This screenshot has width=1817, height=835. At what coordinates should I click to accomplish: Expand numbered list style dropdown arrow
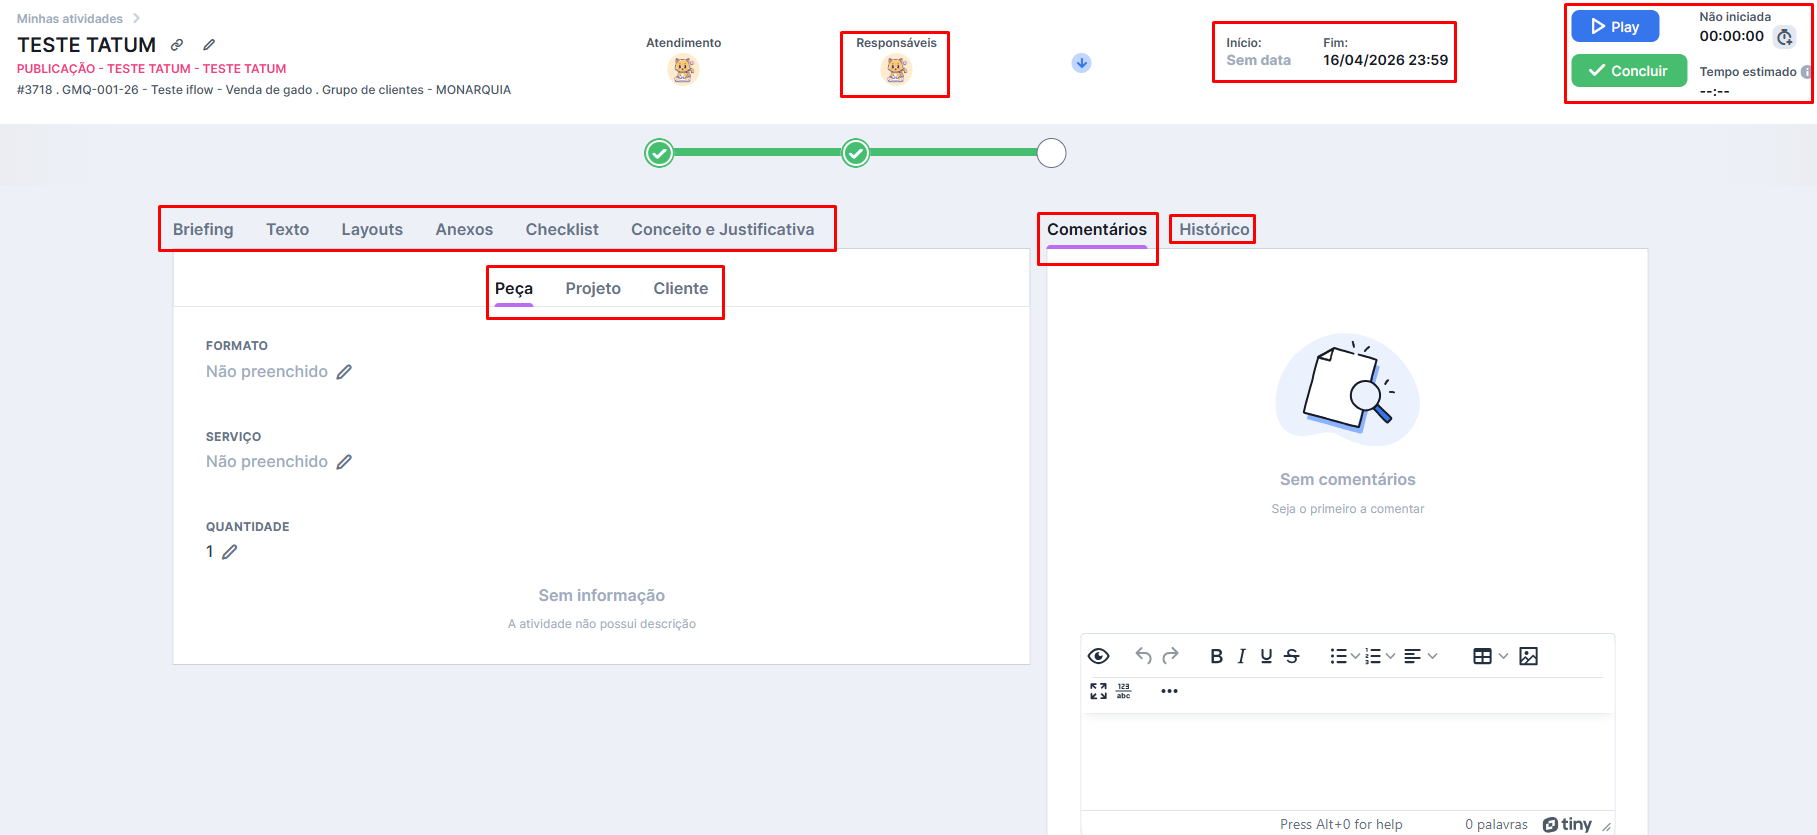coord(1390,656)
